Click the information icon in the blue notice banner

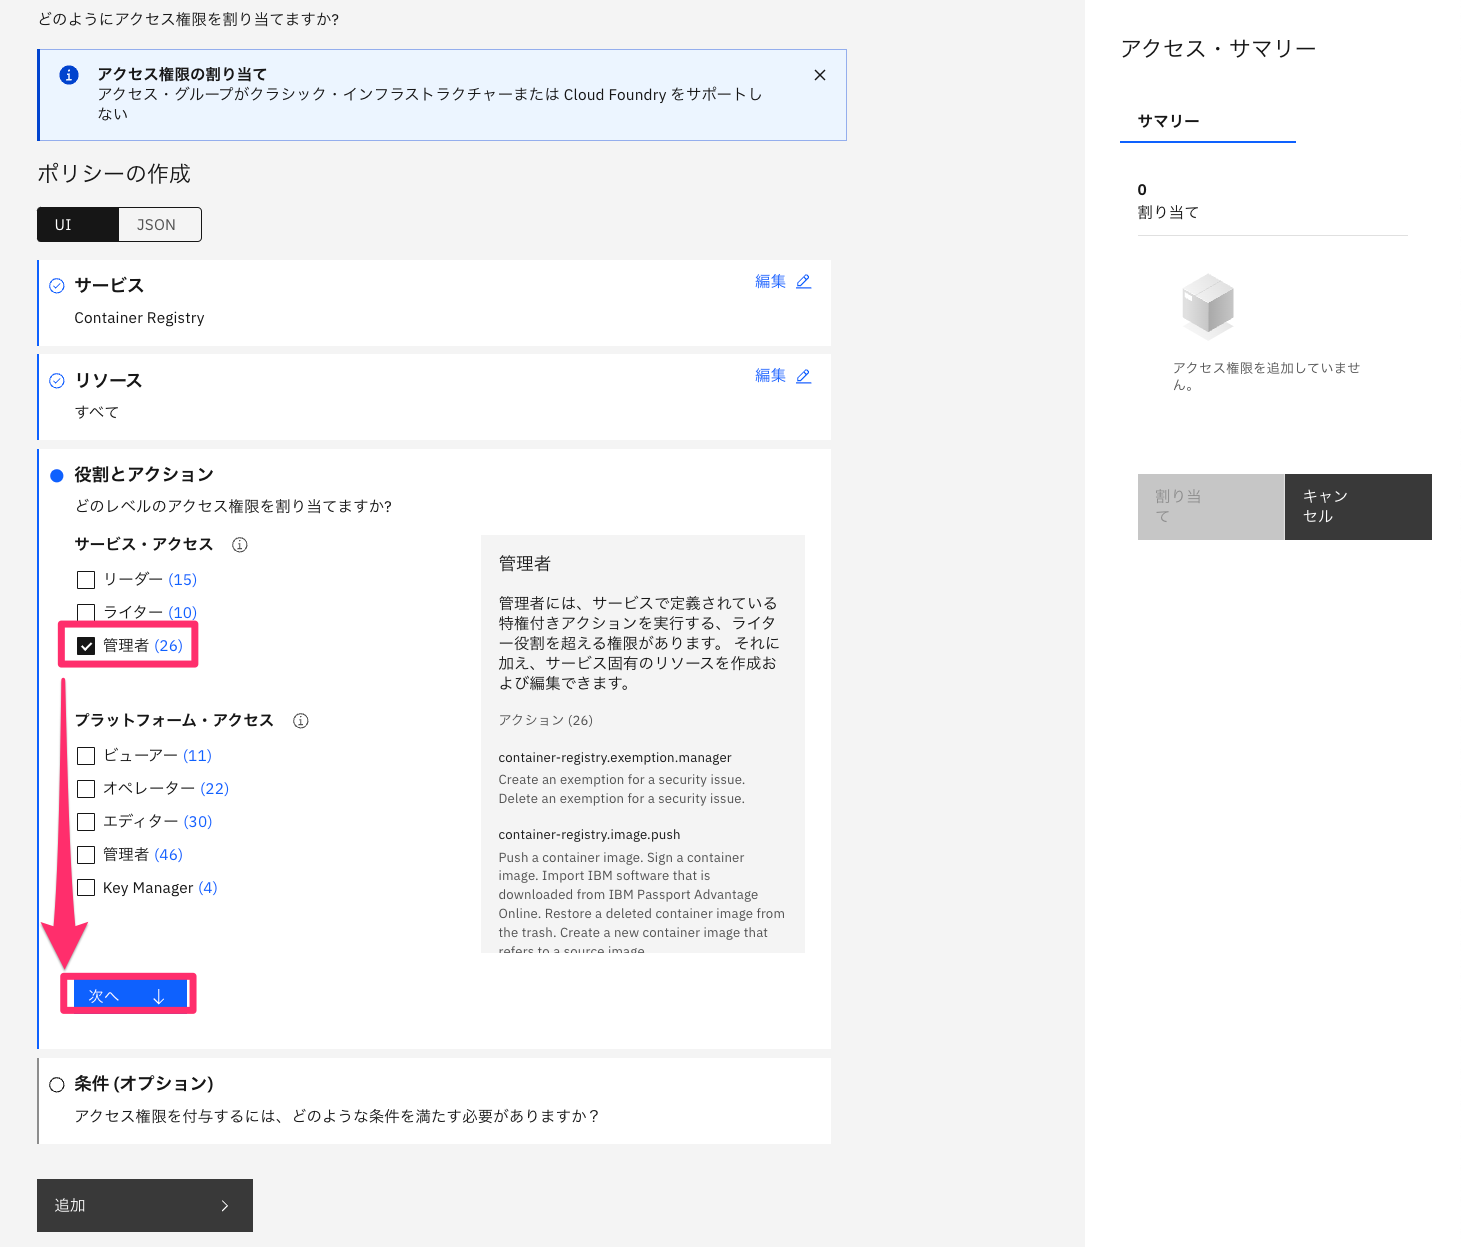67,75
